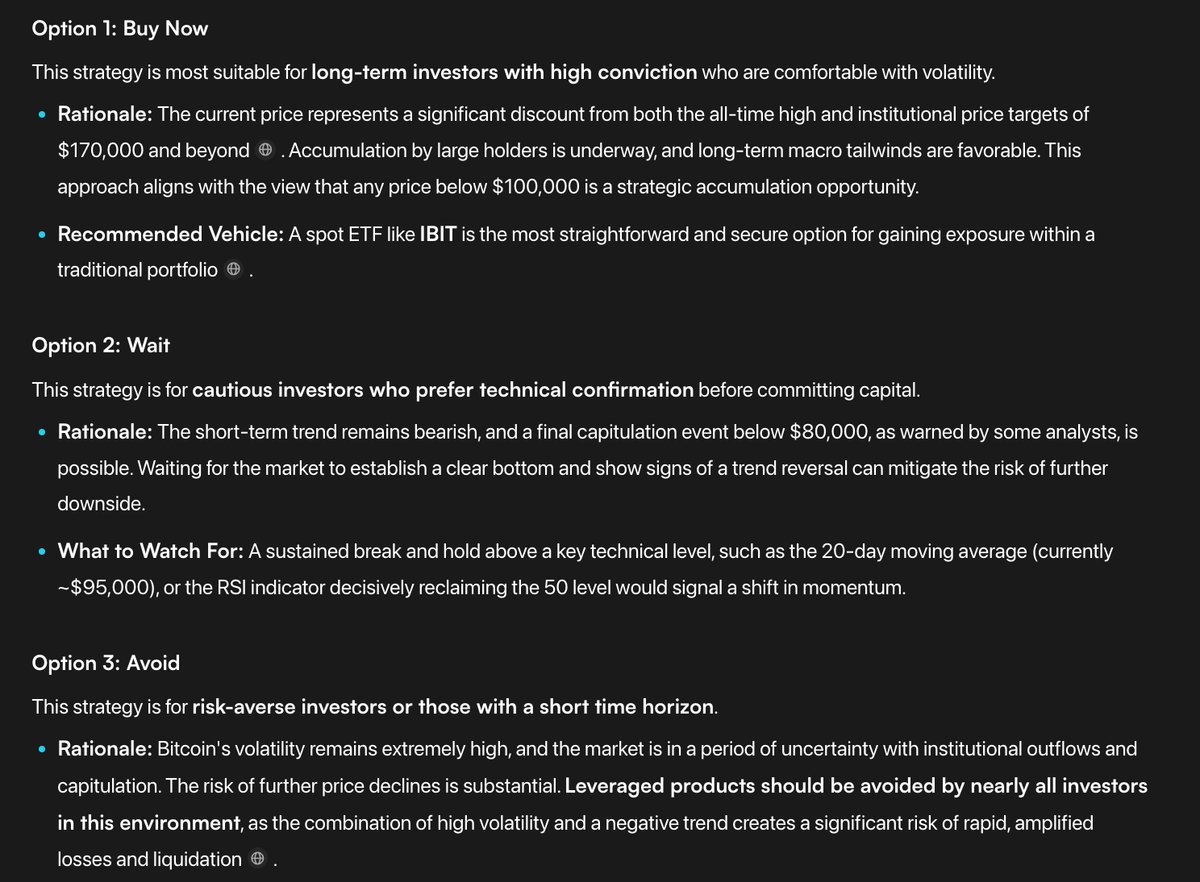This screenshot has width=1200, height=882.
Task: Click the "~$95,000" moving average value
Action: tap(100, 588)
